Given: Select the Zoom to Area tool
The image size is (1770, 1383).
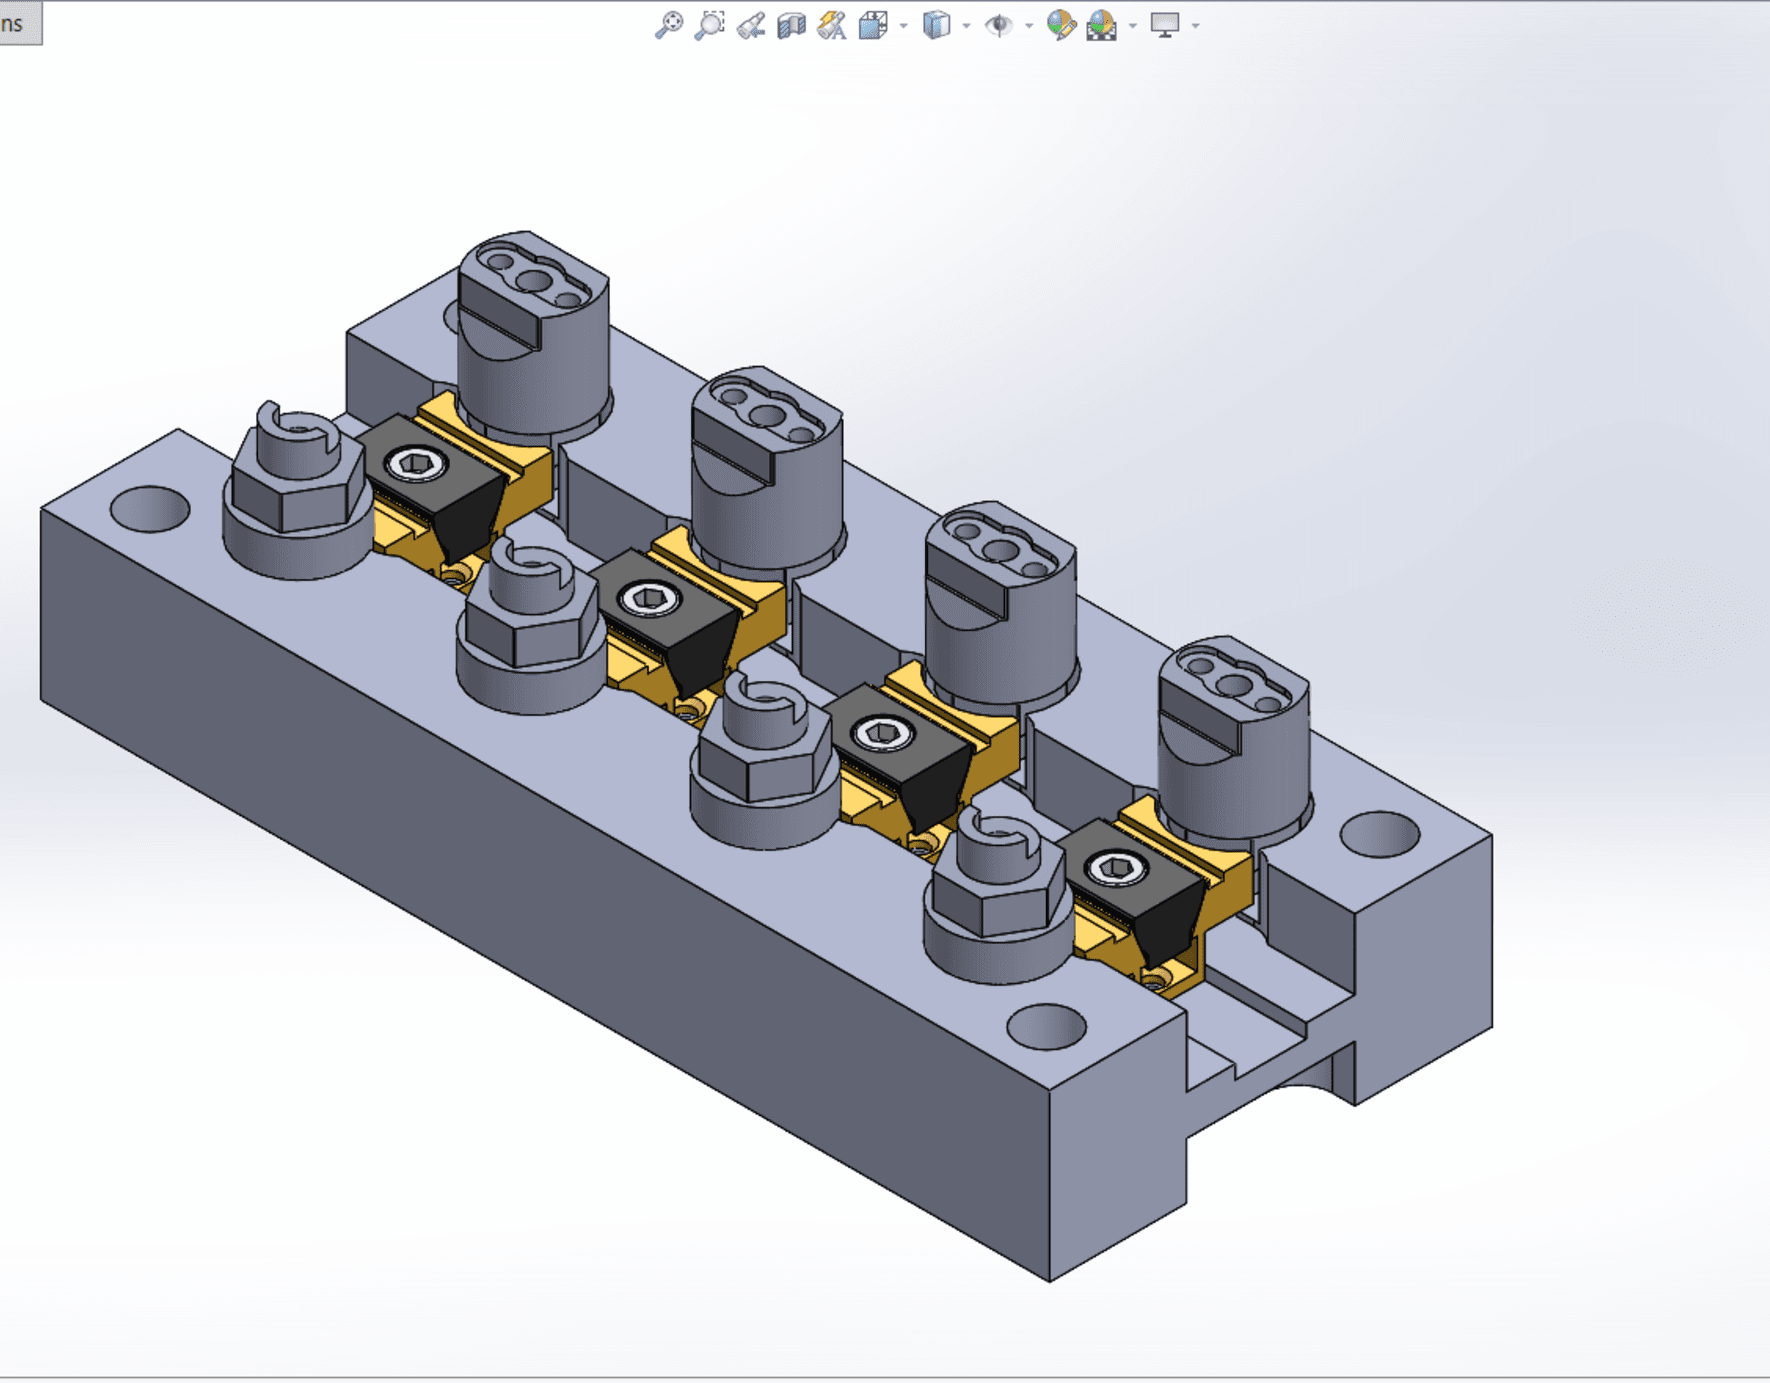Looking at the screenshot, I should [709, 25].
